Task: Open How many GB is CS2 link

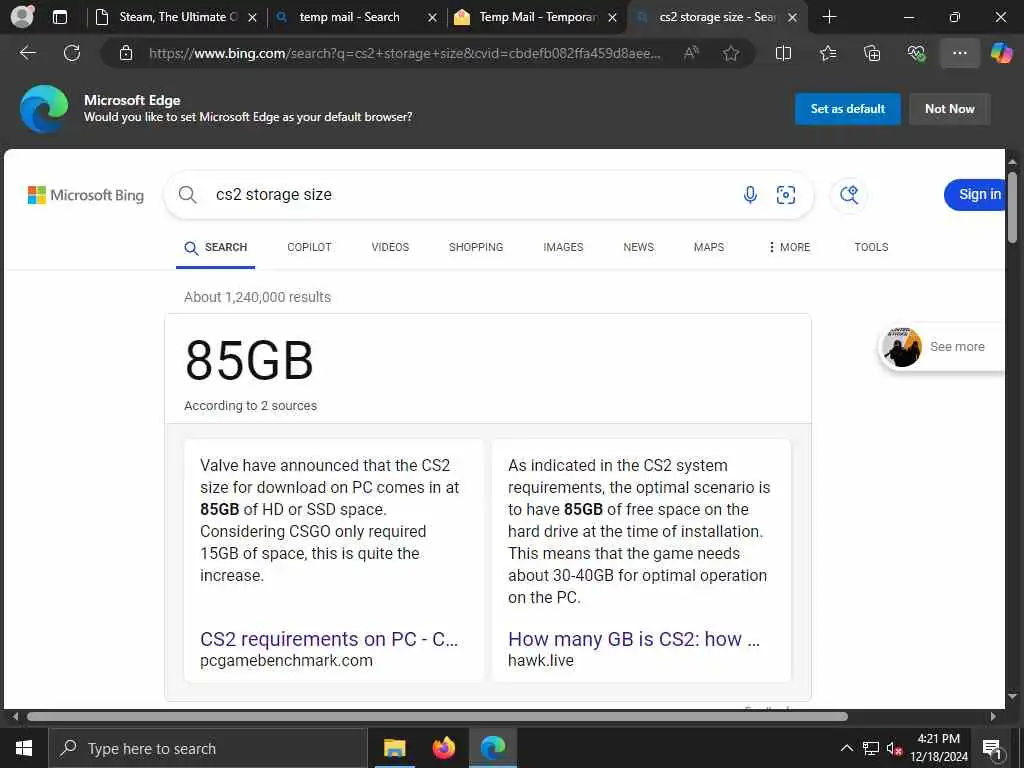Action: pos(634,639)
